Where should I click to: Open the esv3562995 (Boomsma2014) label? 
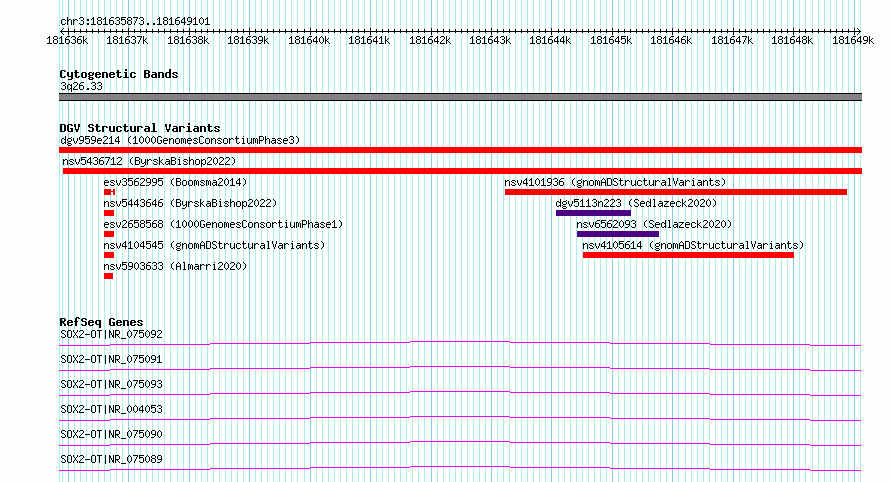[x=175, y=182]
